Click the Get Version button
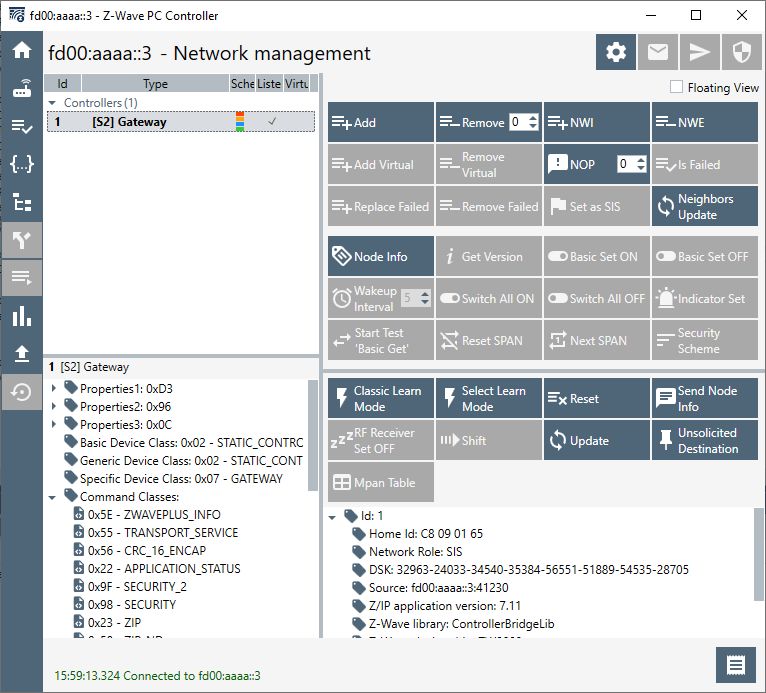 pyautogui.click(x=489, y=256)
